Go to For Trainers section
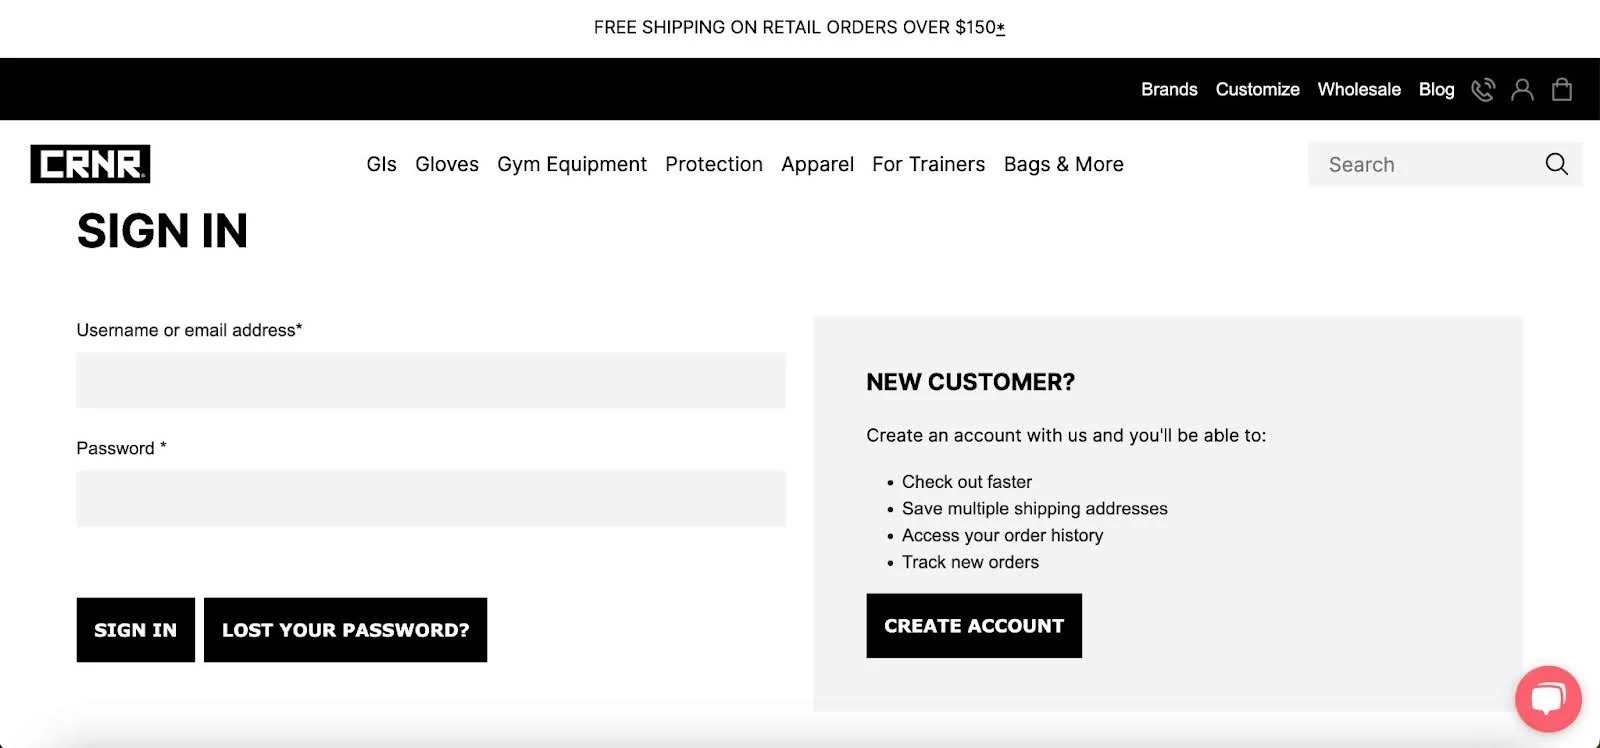This screenshot has height=748, width=1600. pos(928,164)
